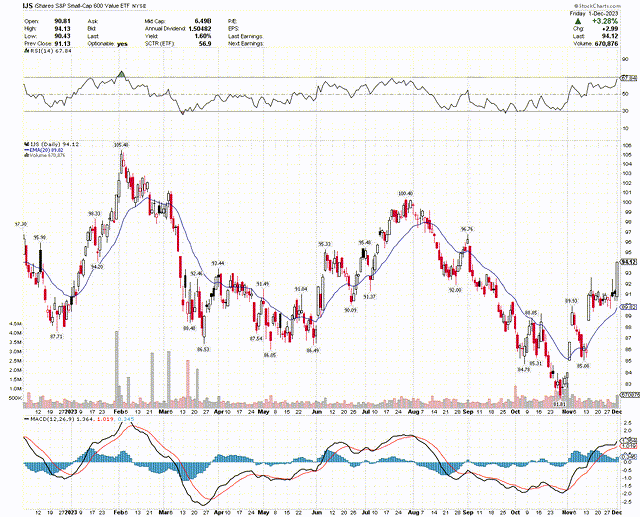Image resolution: width=640 pixels, height=517 pixels.
Task: Click the RSI current value tag on right axis
Action: point(629,78)
